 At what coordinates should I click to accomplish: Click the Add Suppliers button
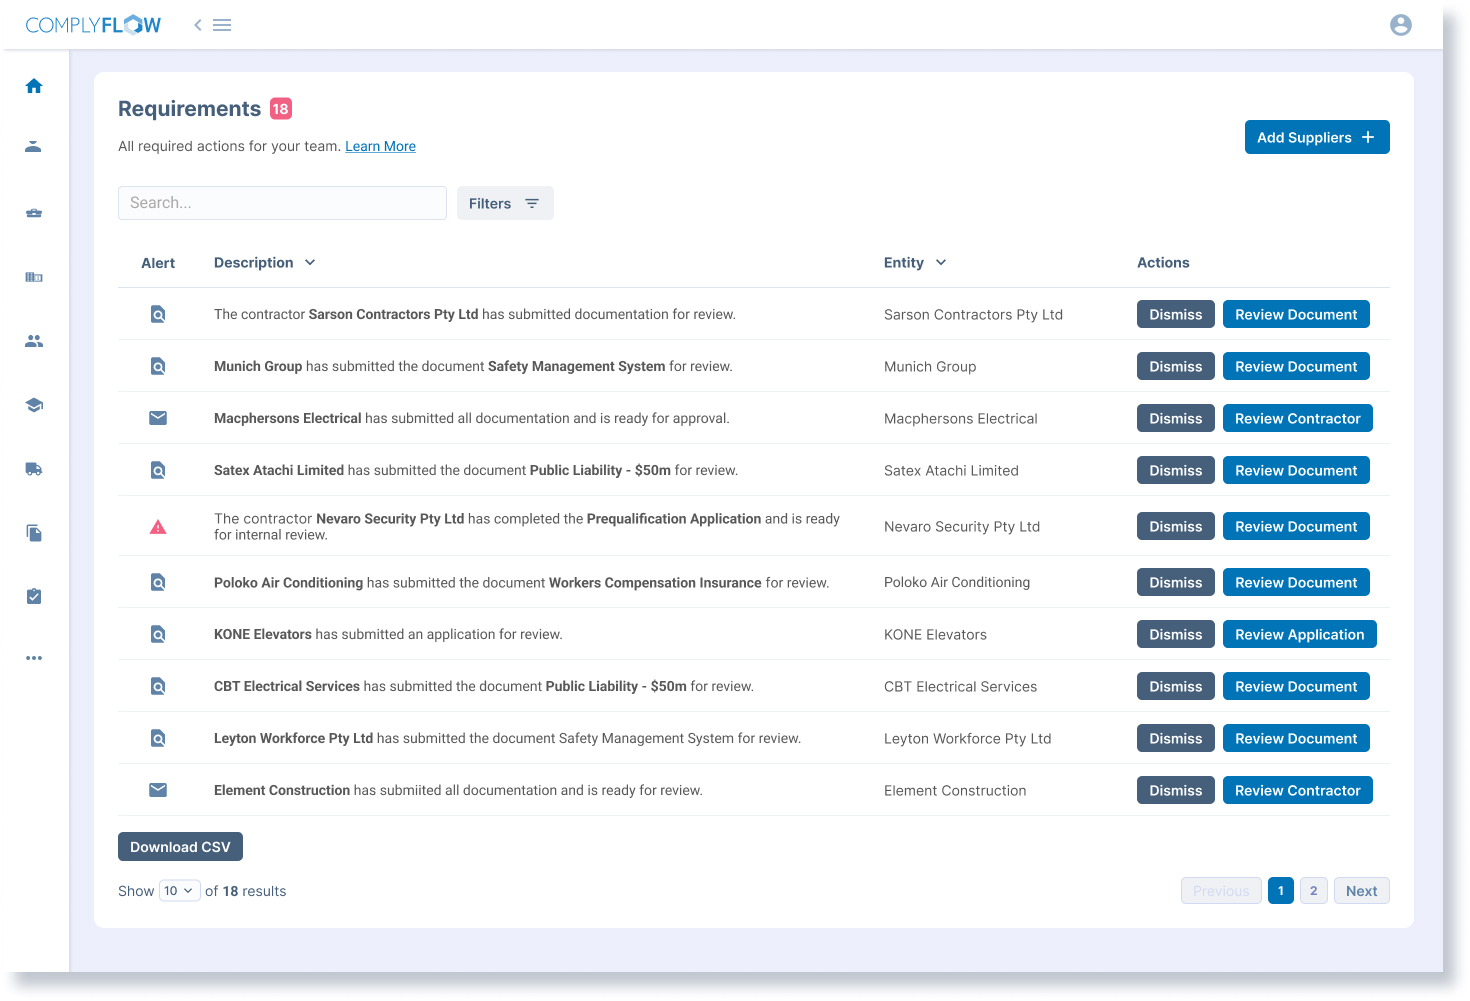[x=1317, y=137]
